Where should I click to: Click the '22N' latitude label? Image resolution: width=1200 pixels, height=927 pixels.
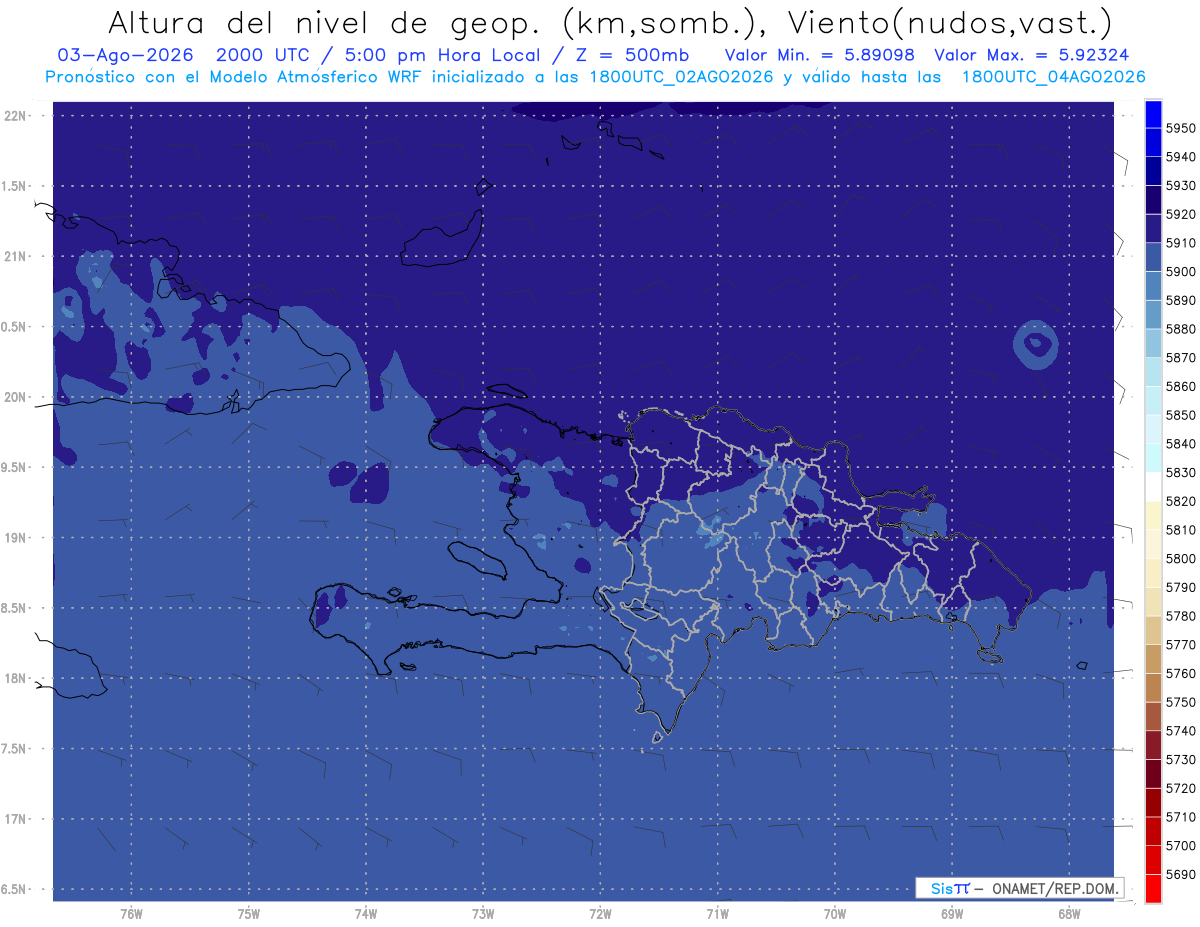14,116
